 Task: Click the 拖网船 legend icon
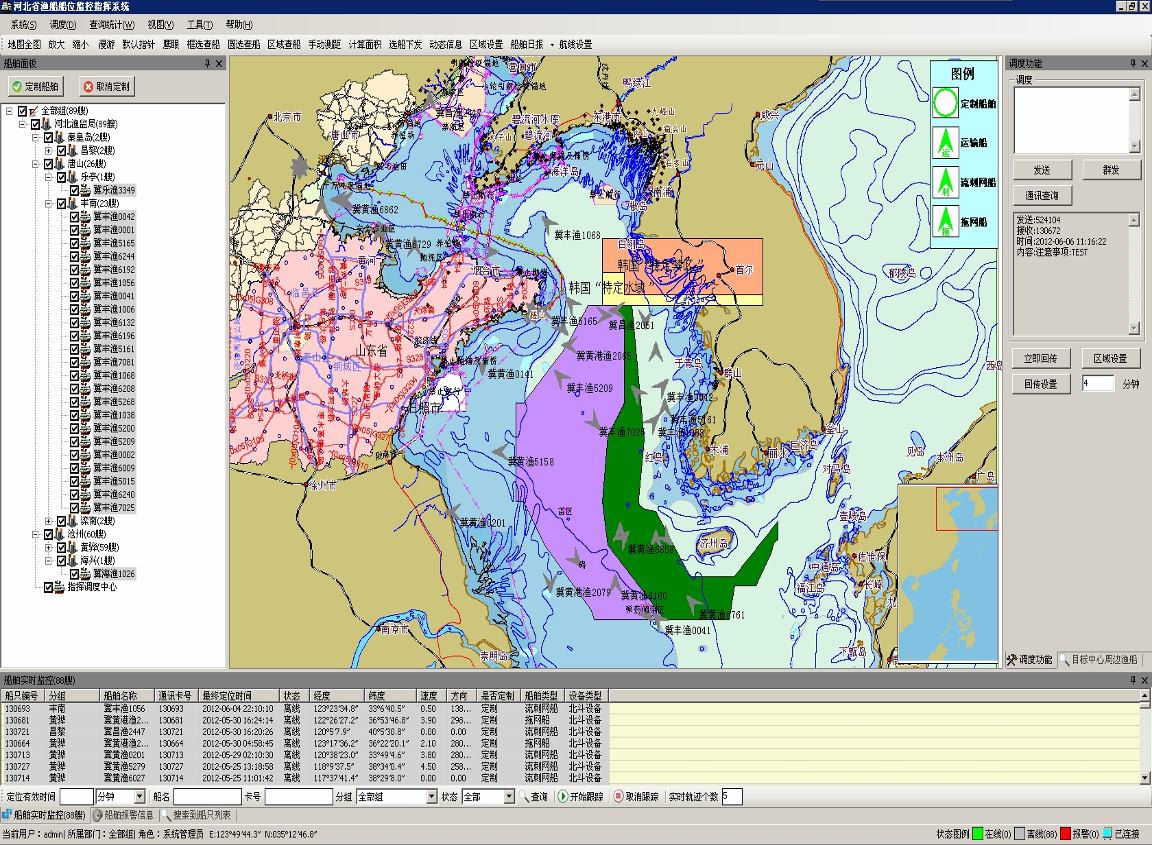(x=945, y=221)
